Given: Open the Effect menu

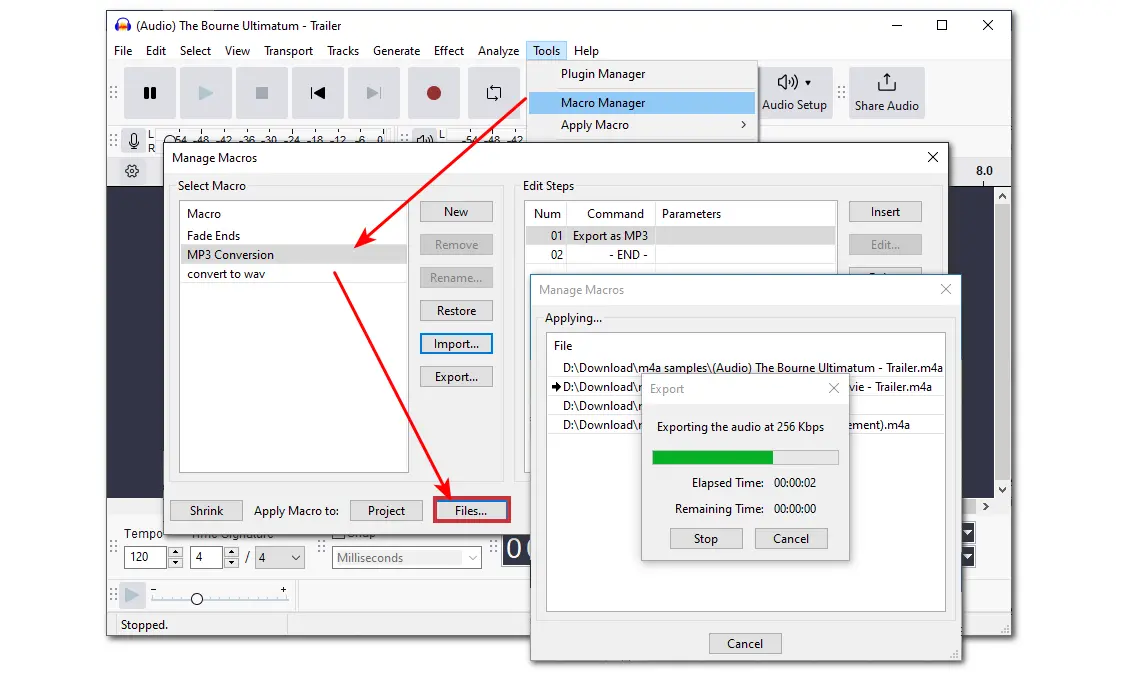Looking at the screenshot, I should click(x=448, y=51).
